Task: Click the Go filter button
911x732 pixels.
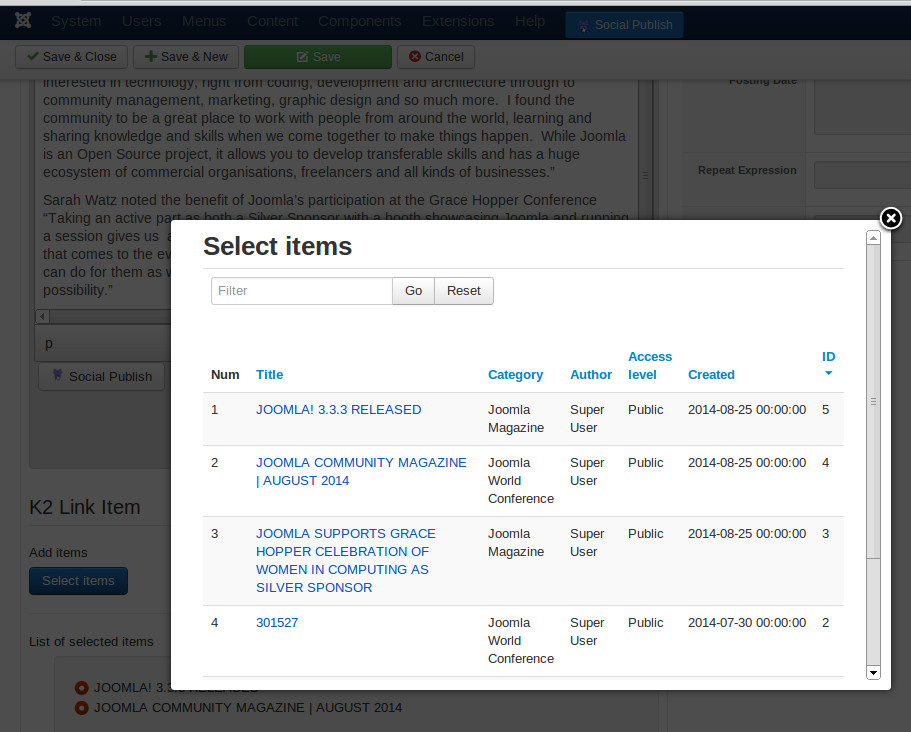Action: click(413, 290)
